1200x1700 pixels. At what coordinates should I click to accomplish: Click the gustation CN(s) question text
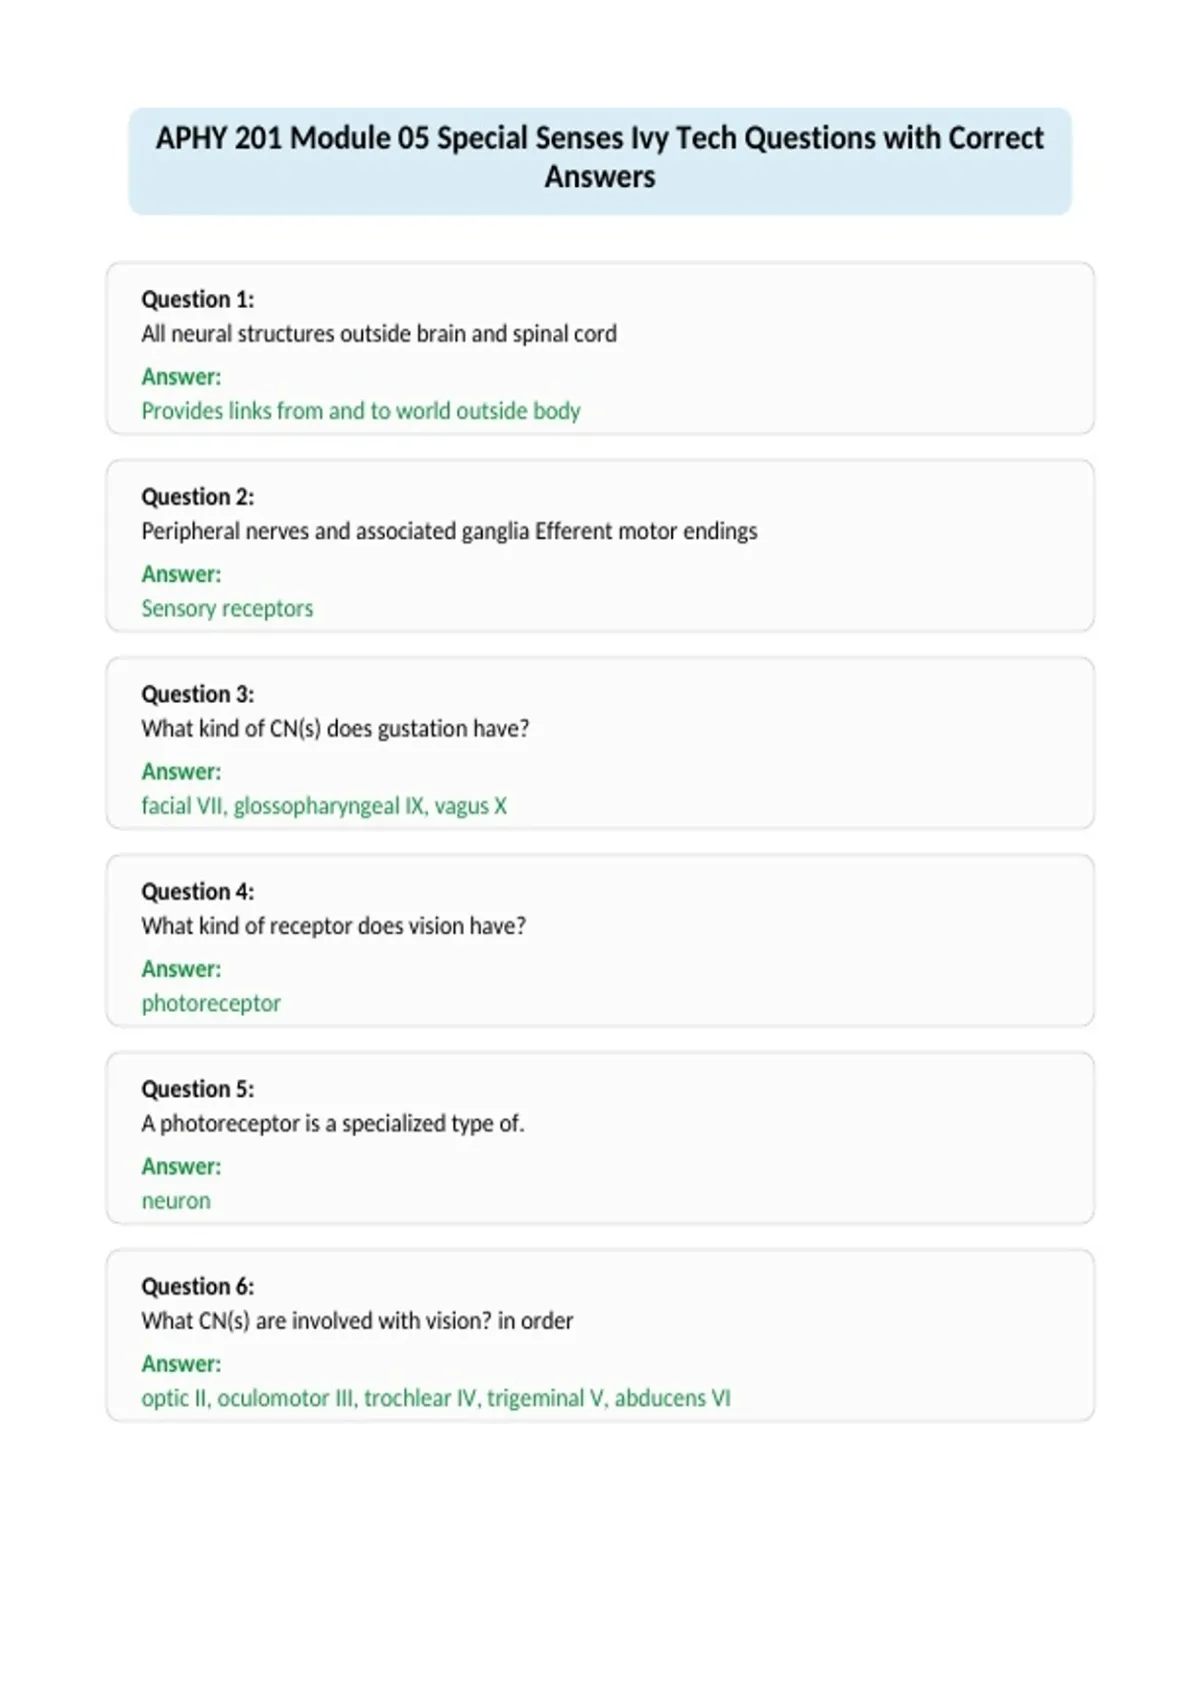pyautogui.click(x=335, y=728)
